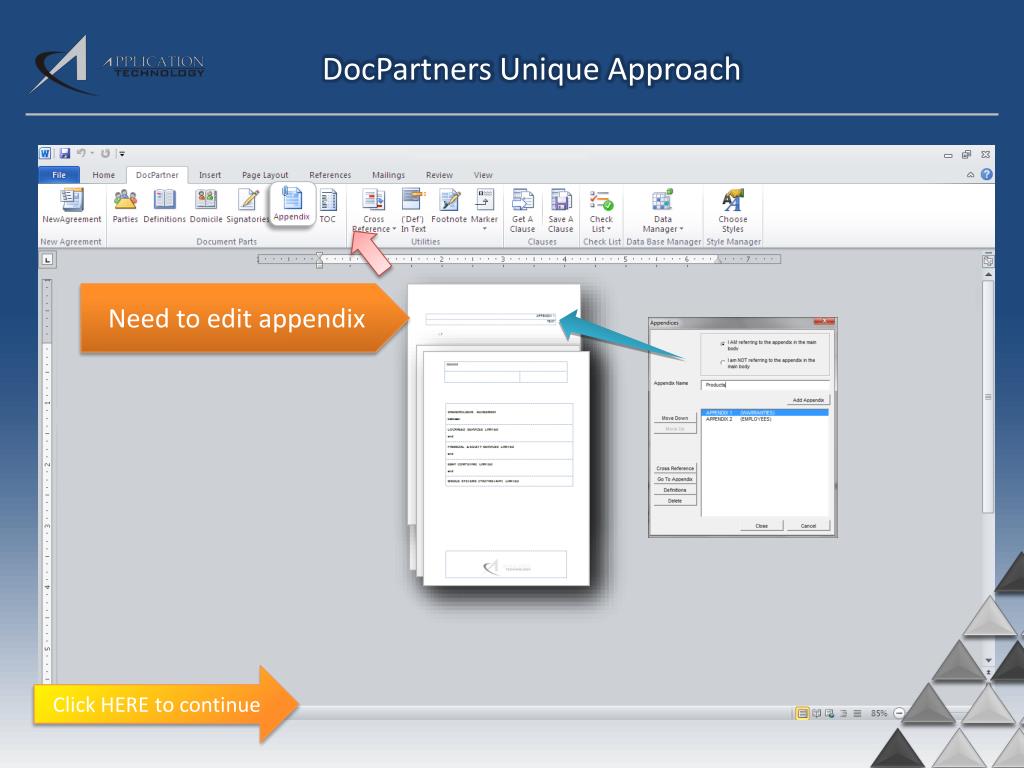
Task: Switch to Web Layout view icon
Action: click(829, 713)
